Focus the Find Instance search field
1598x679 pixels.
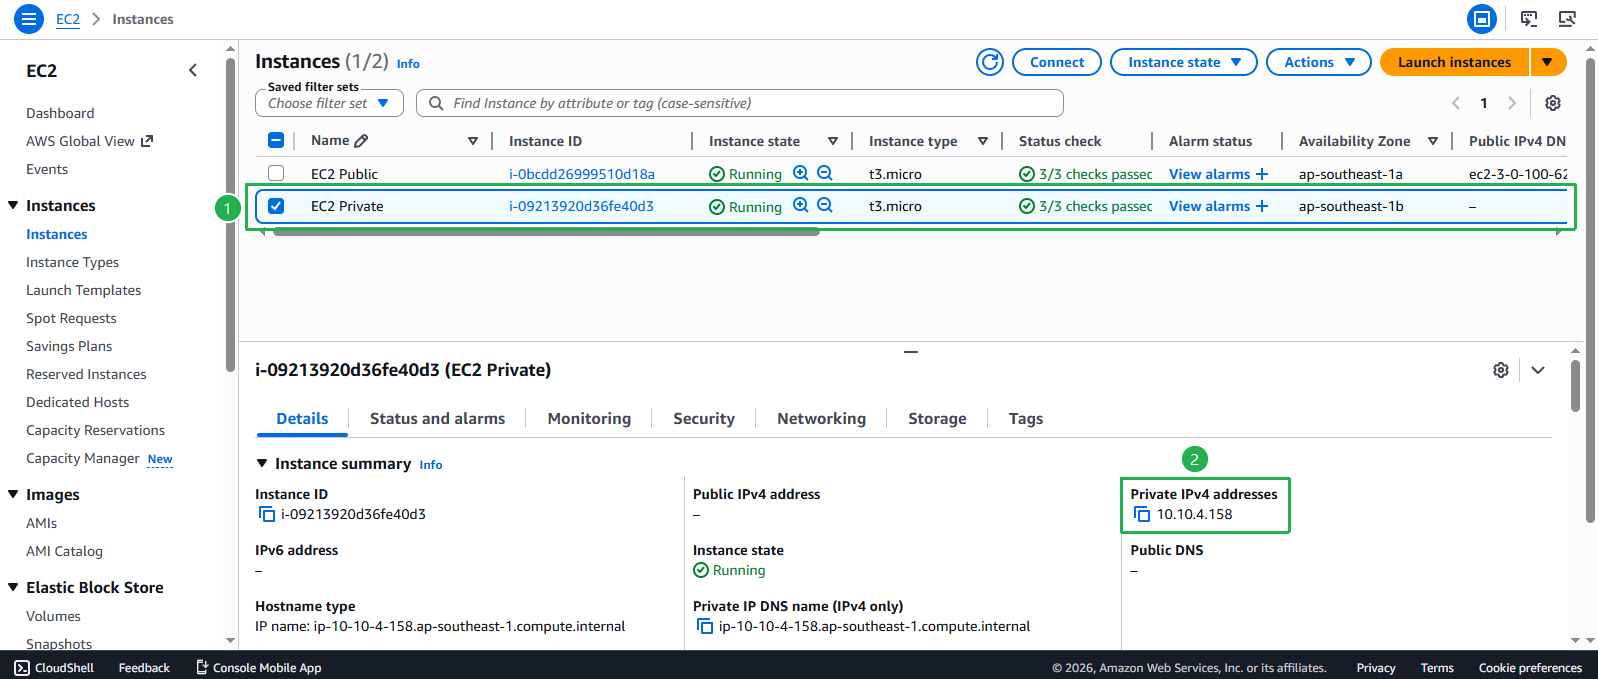coord(739,103)
